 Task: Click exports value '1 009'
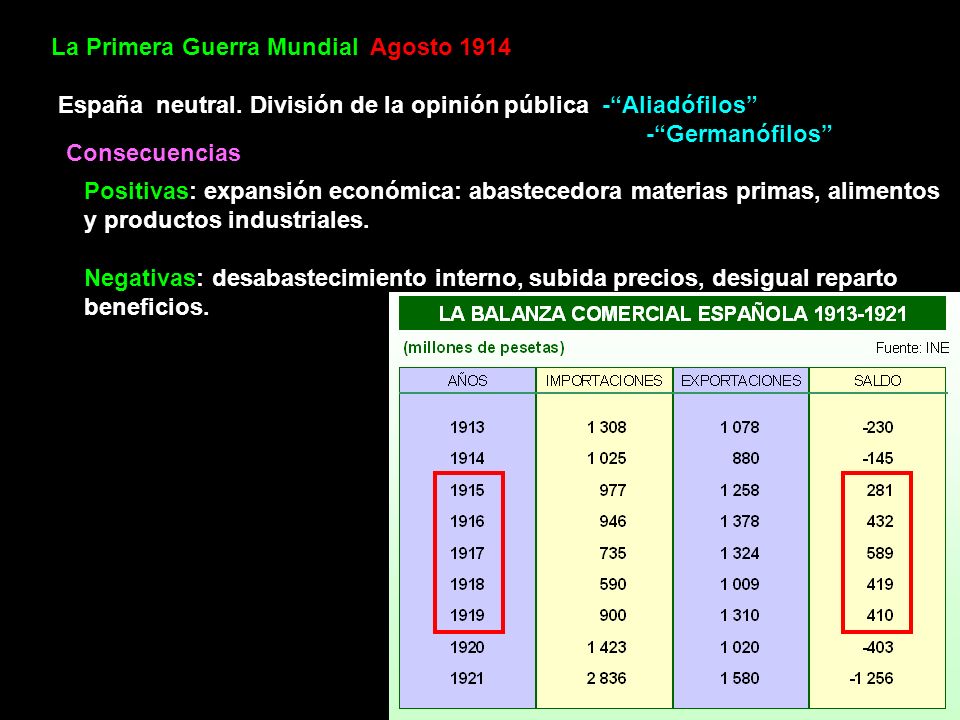(x=740, y=584)
